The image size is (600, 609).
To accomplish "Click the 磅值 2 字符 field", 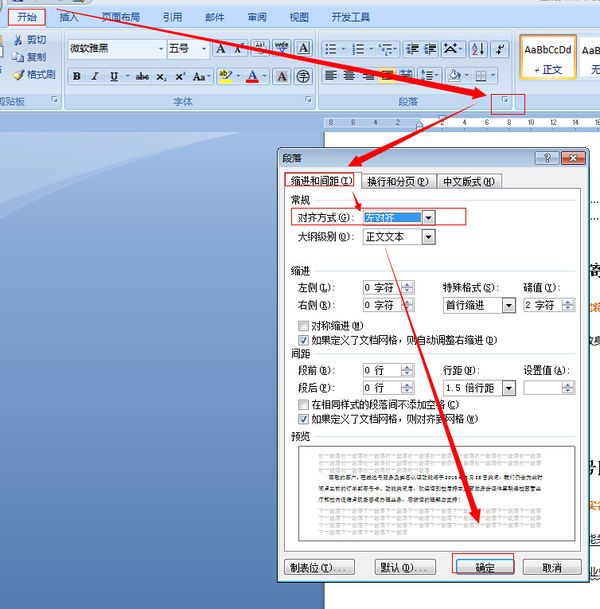I will (x=549, y=305).
